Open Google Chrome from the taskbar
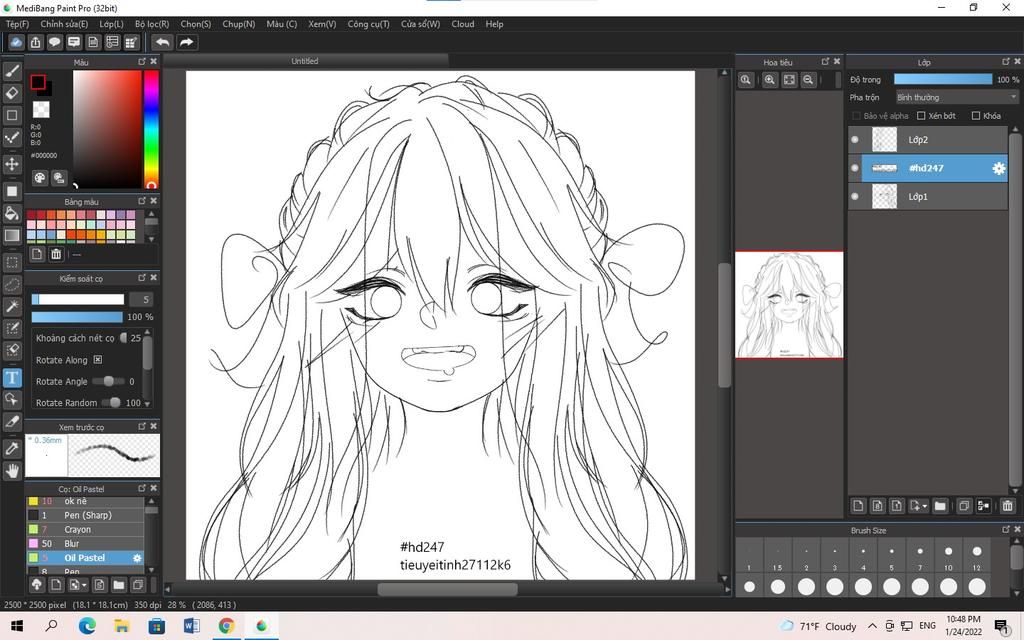The height and width of the screenshot is (640, 1024). point(226,626)
